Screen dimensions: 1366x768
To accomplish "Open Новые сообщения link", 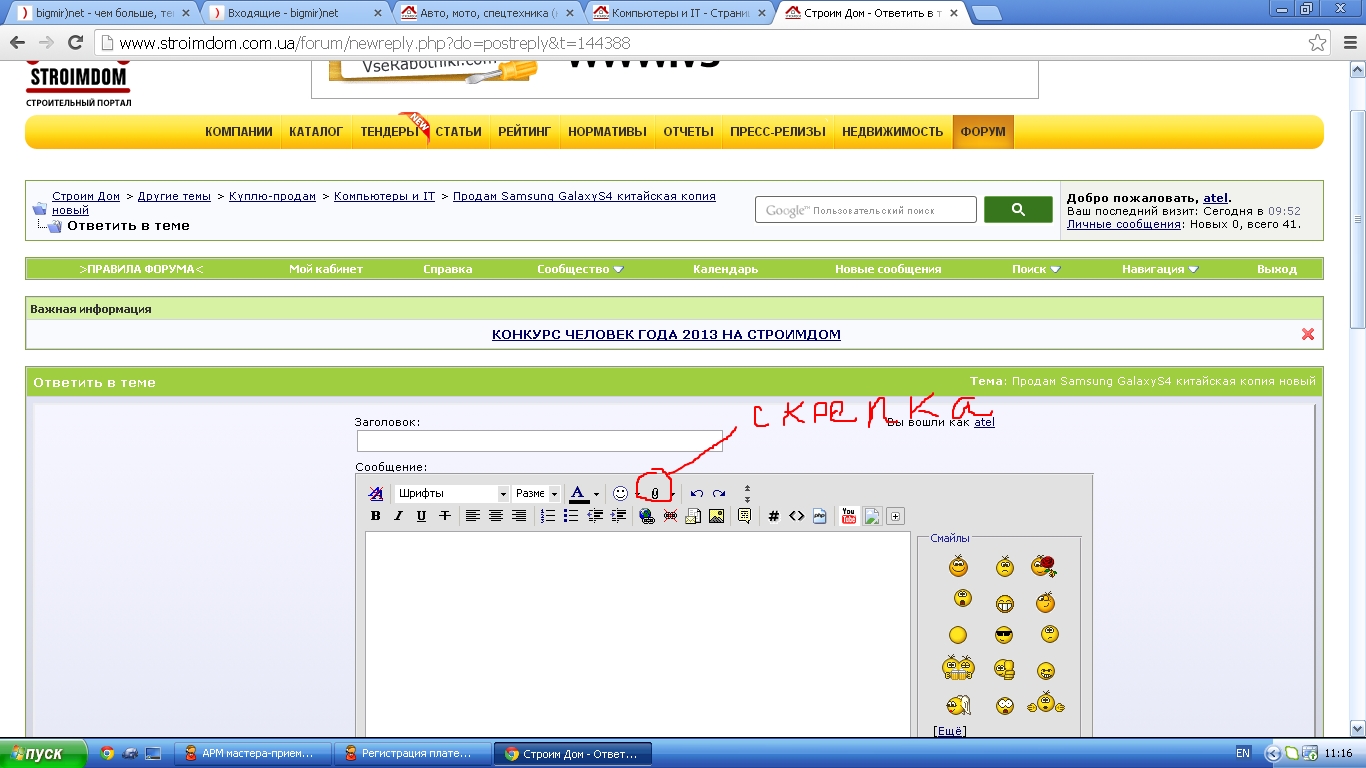I will 888,269.
